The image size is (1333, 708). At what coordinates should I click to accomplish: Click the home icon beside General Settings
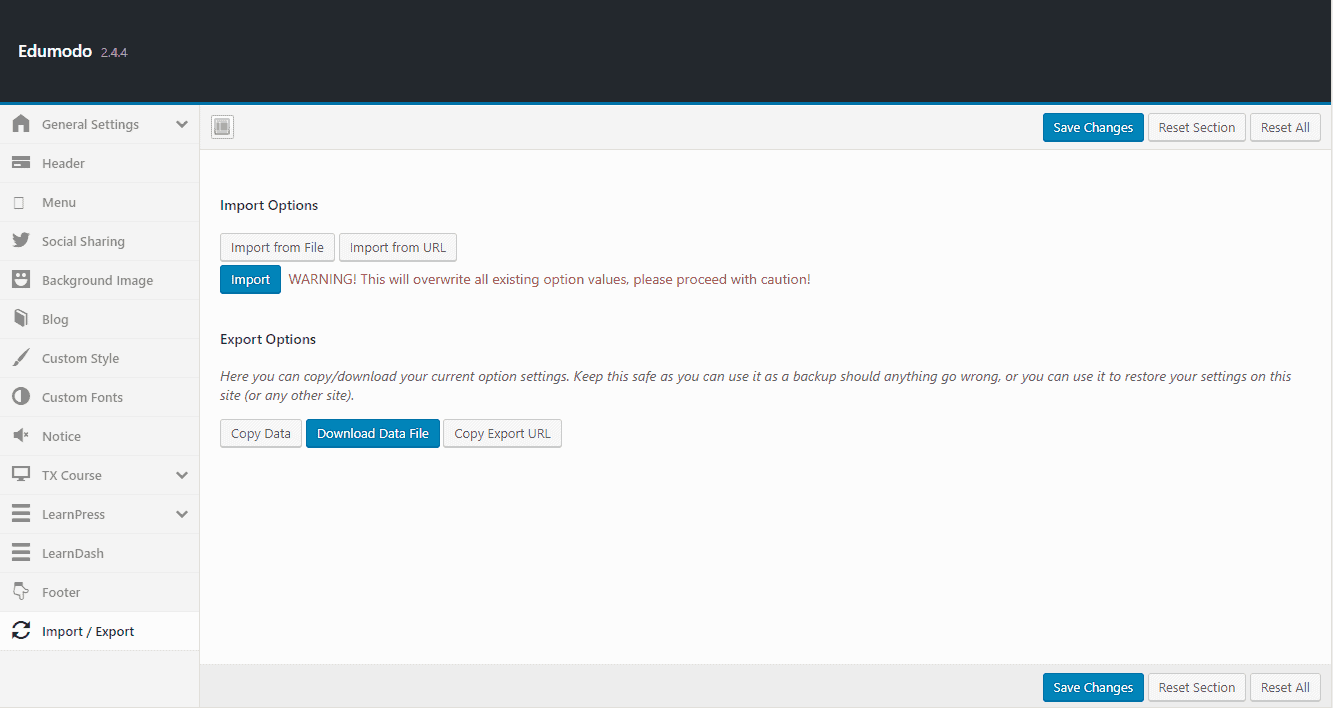tap(21, 124)
